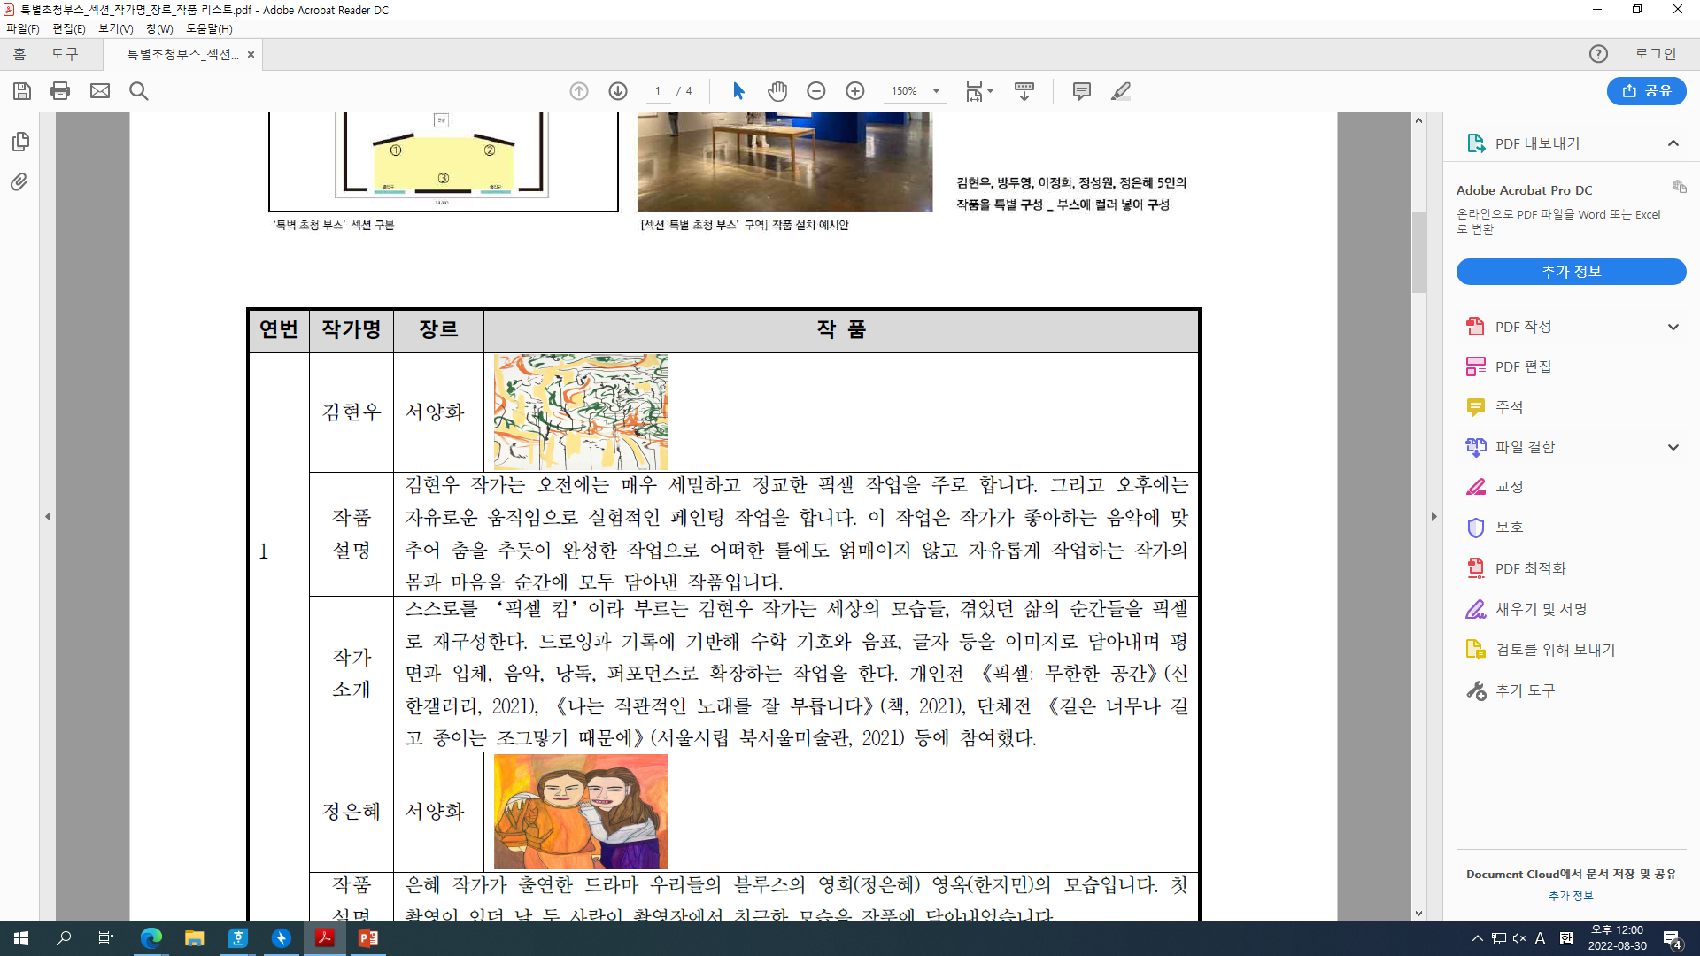Go to the next page arrow
The height and width of the screenshot is (956, 1700).
618,91
